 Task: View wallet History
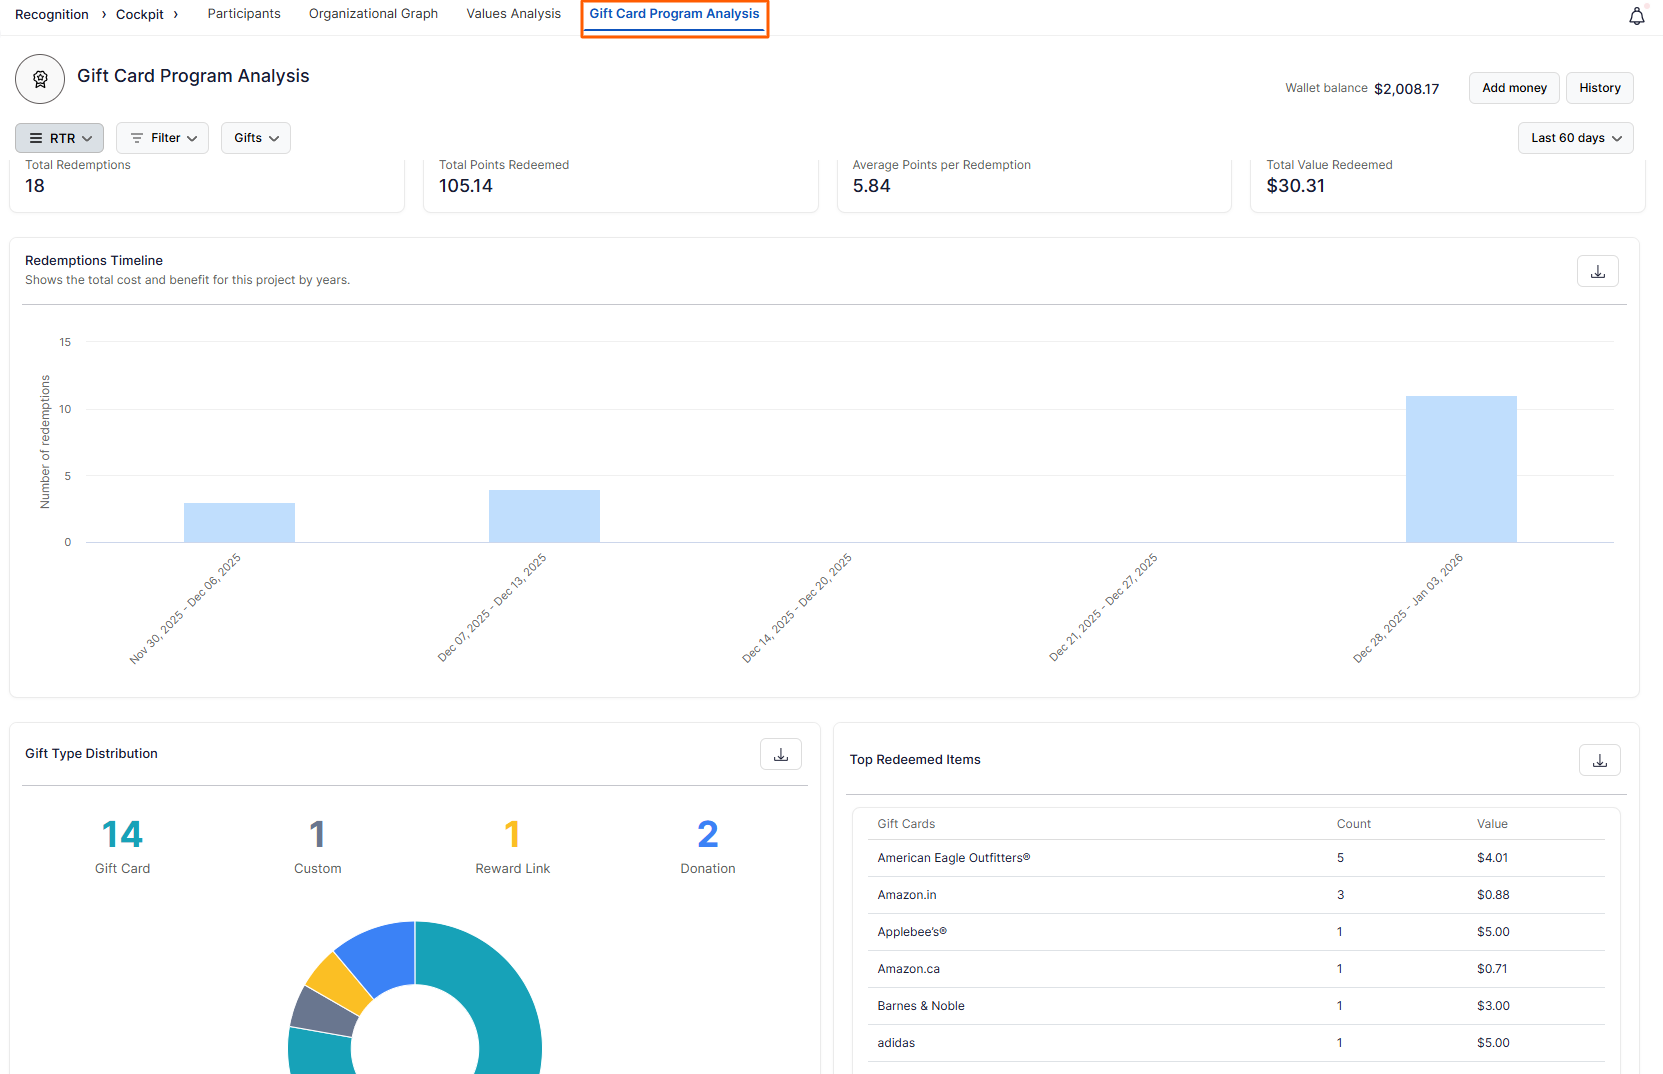click(x=1599, y=88)
